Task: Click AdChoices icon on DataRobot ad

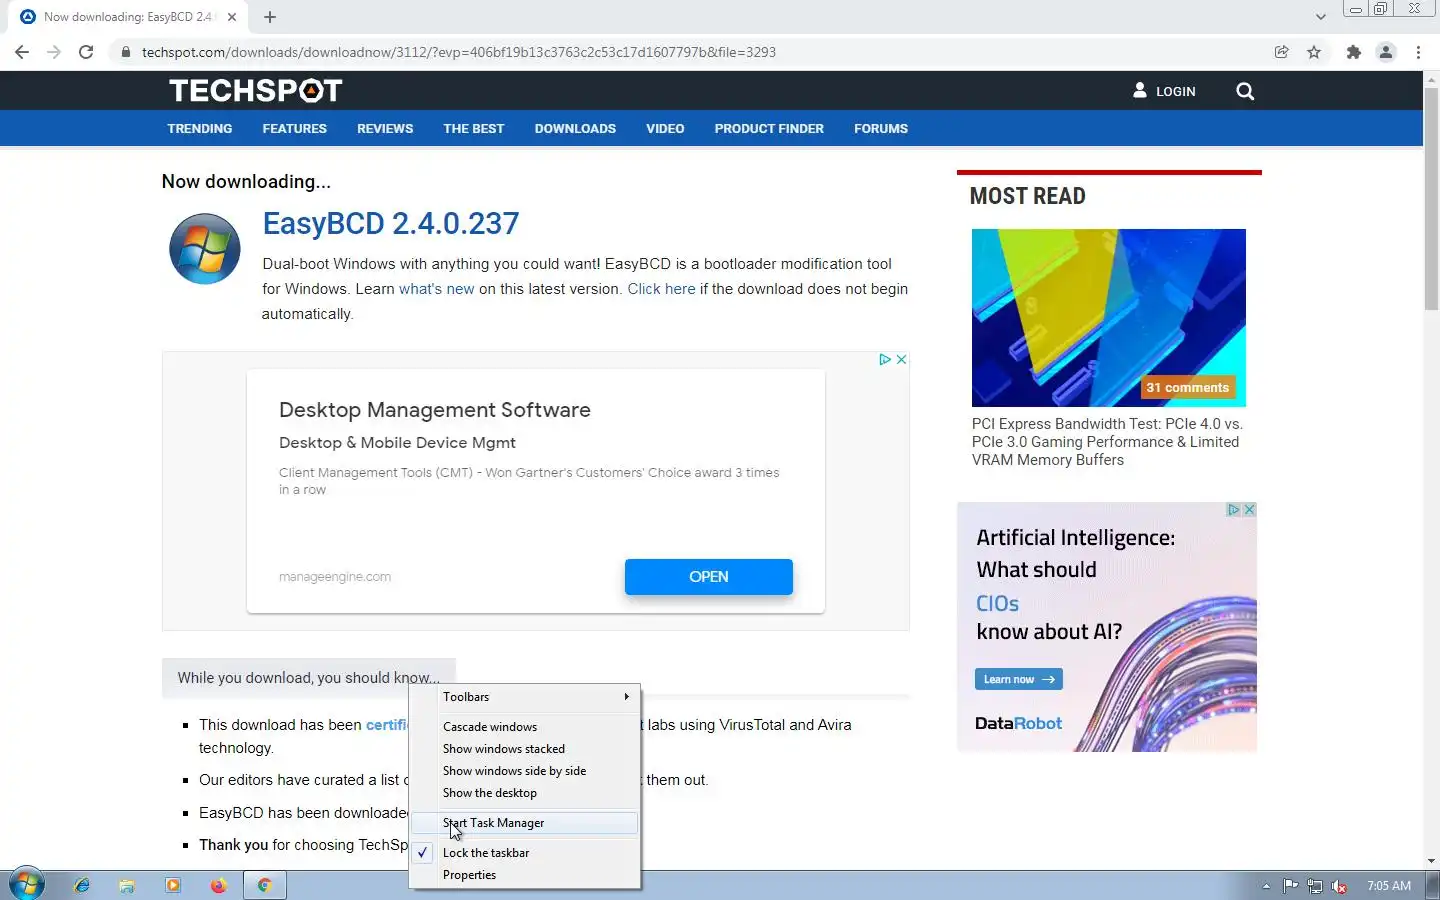Action: [x=1234, y=510]
